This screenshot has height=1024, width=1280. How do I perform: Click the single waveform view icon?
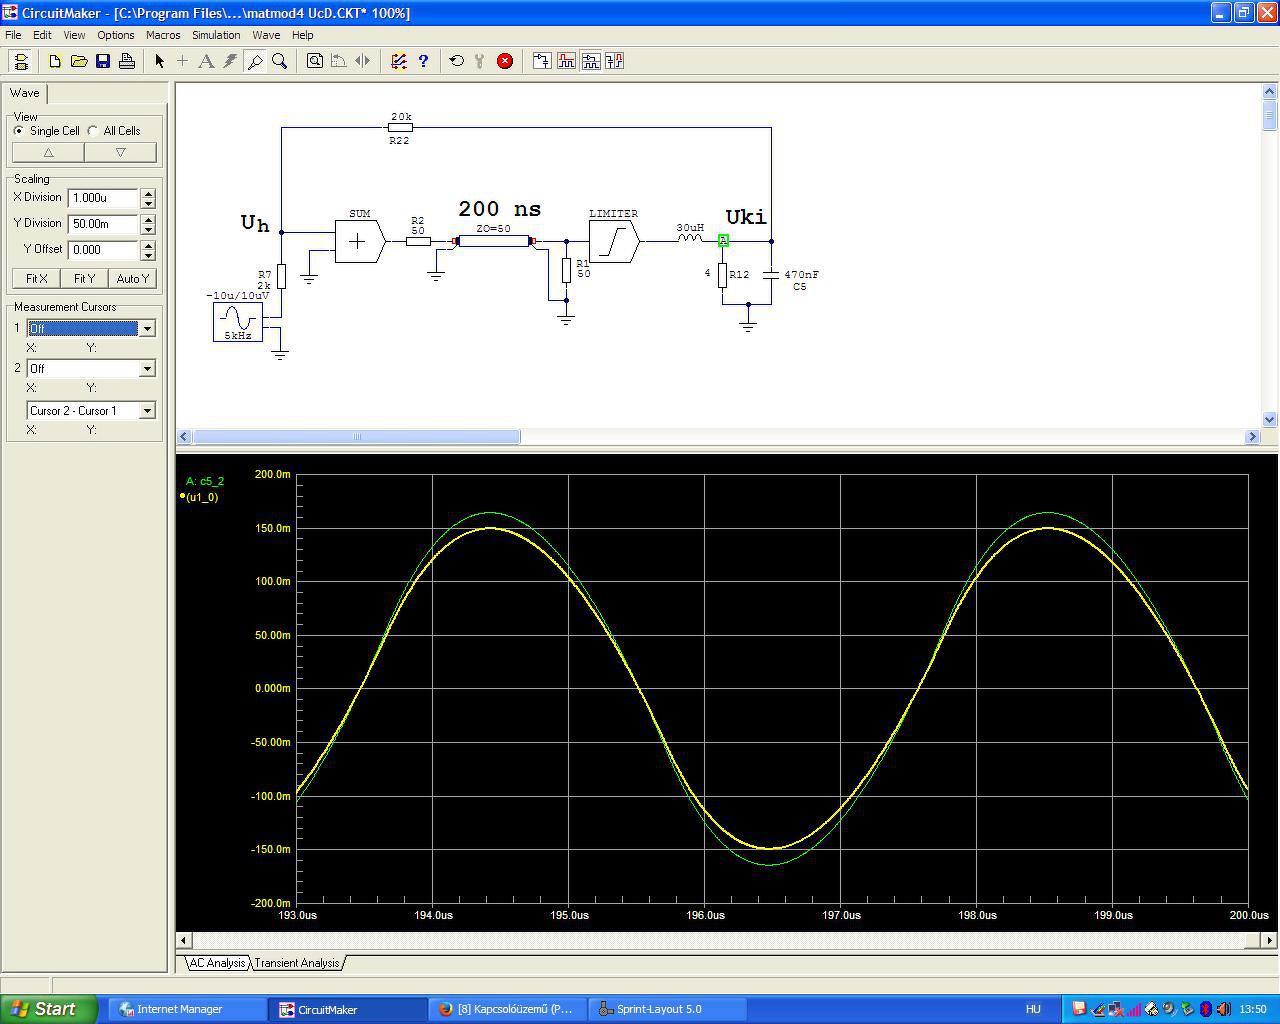click(566, 61)
